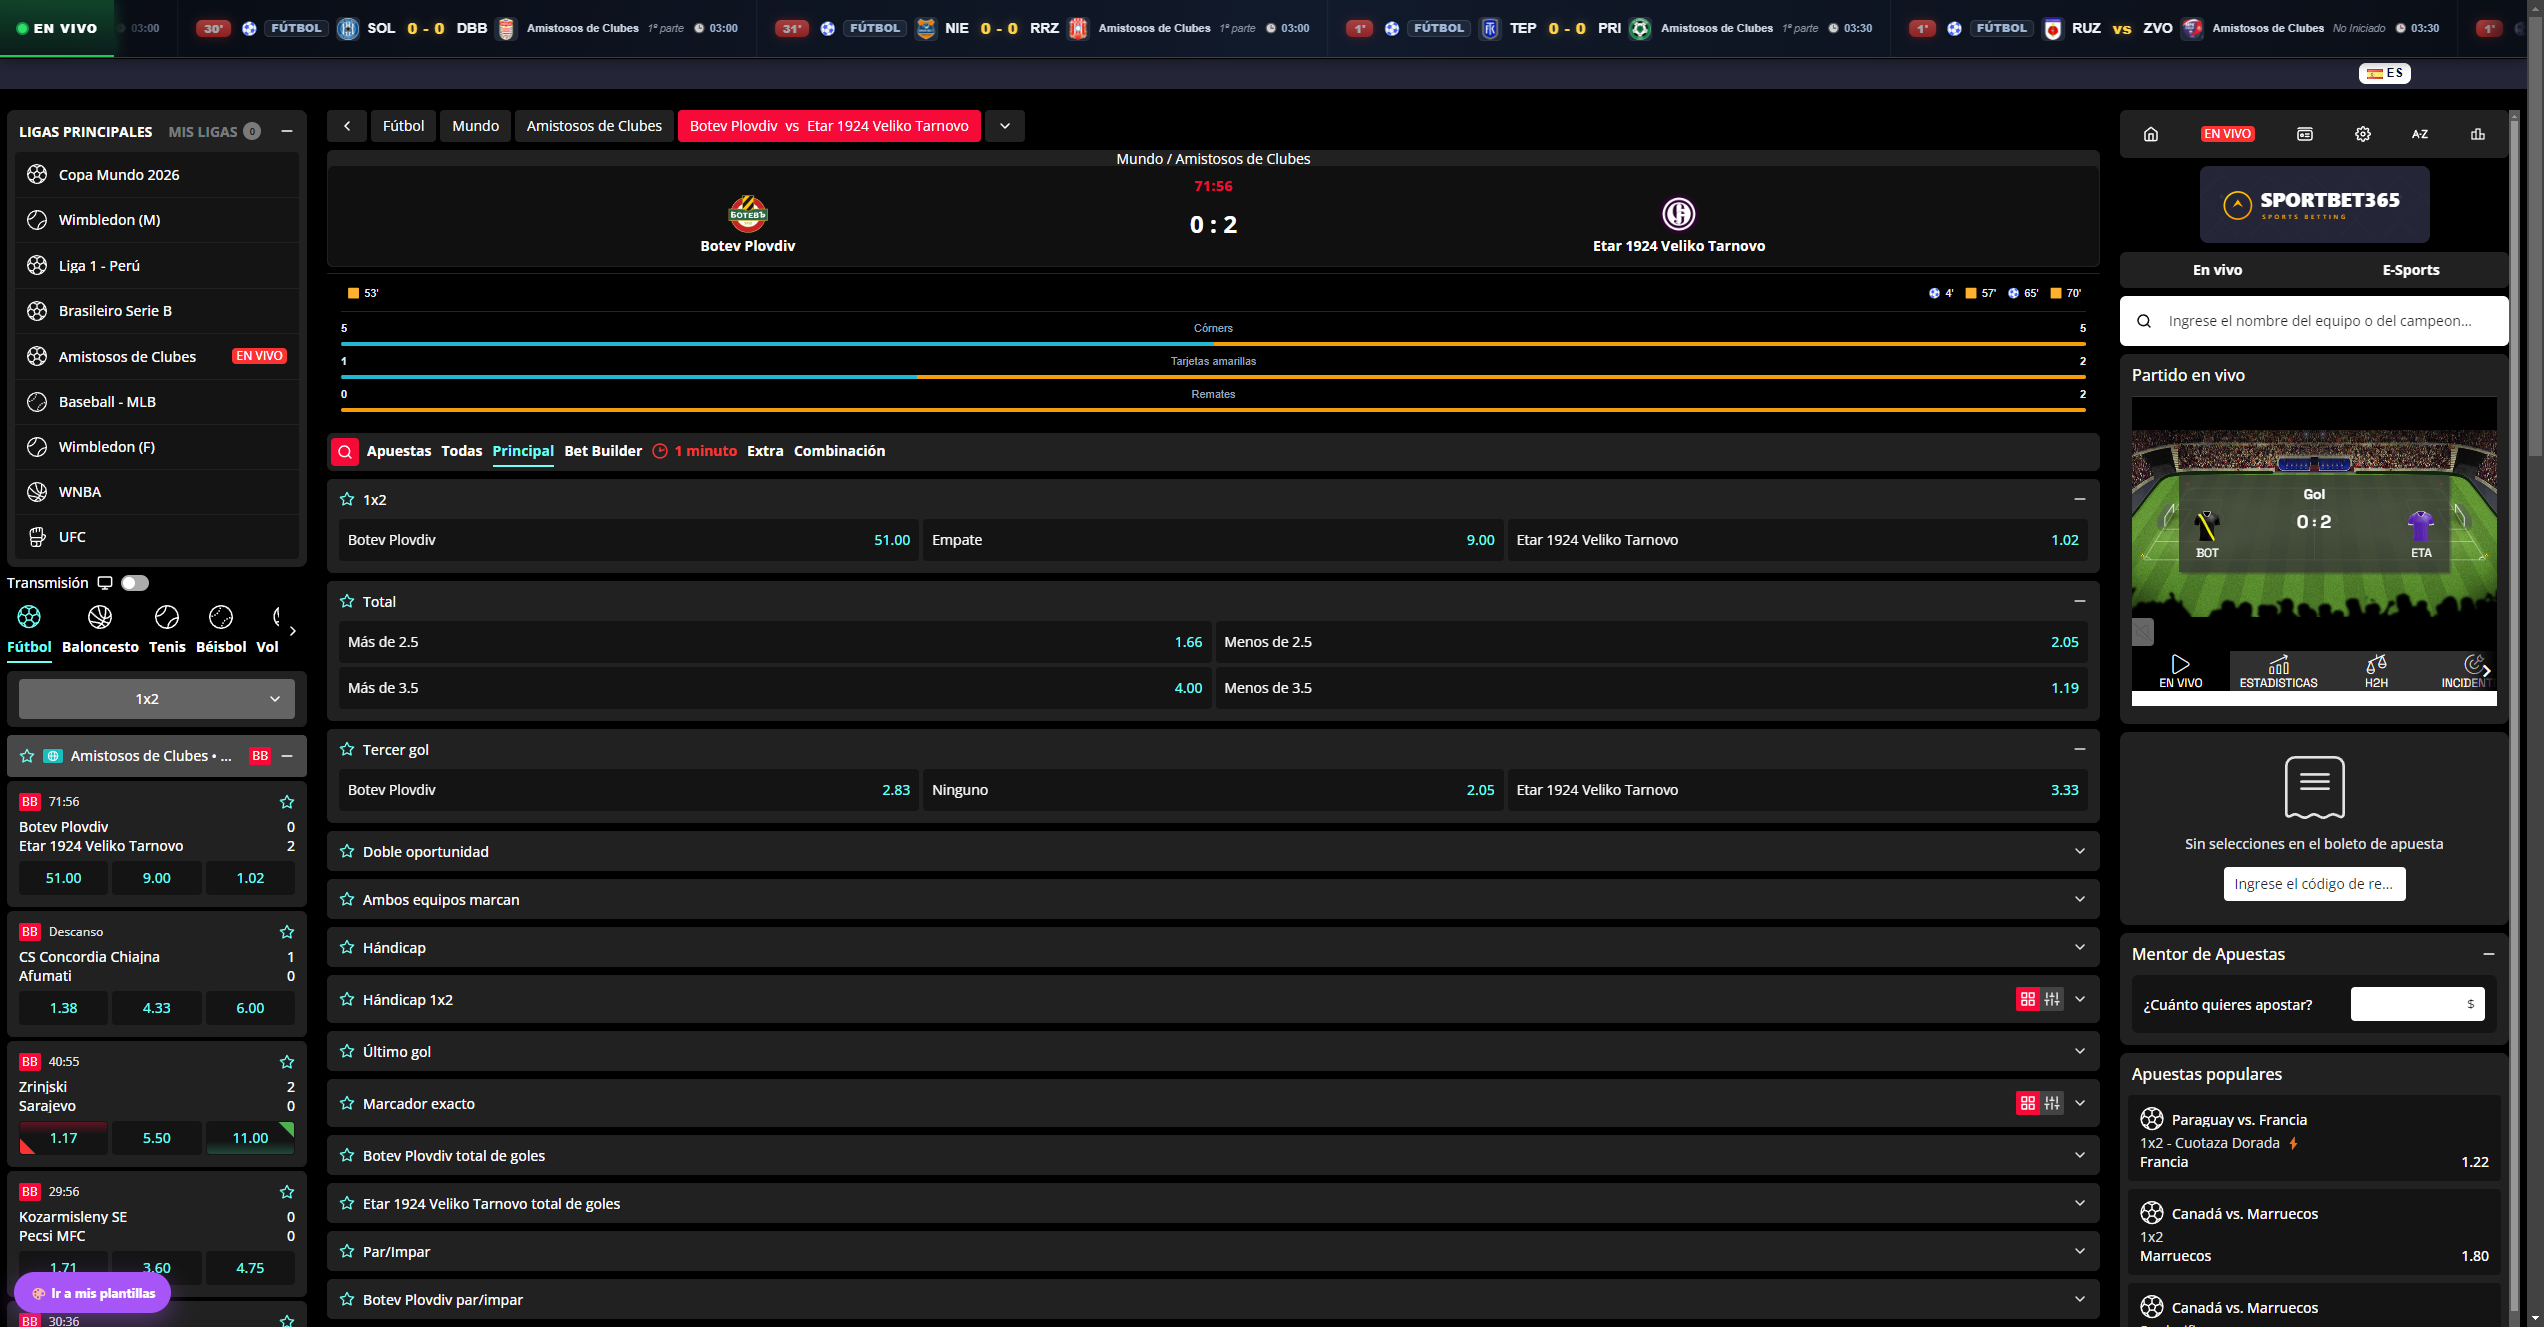Viewport: 2544px width, 1327px height.
Task: Switch to the Bet Builder tab
Action: click(603, 451)
